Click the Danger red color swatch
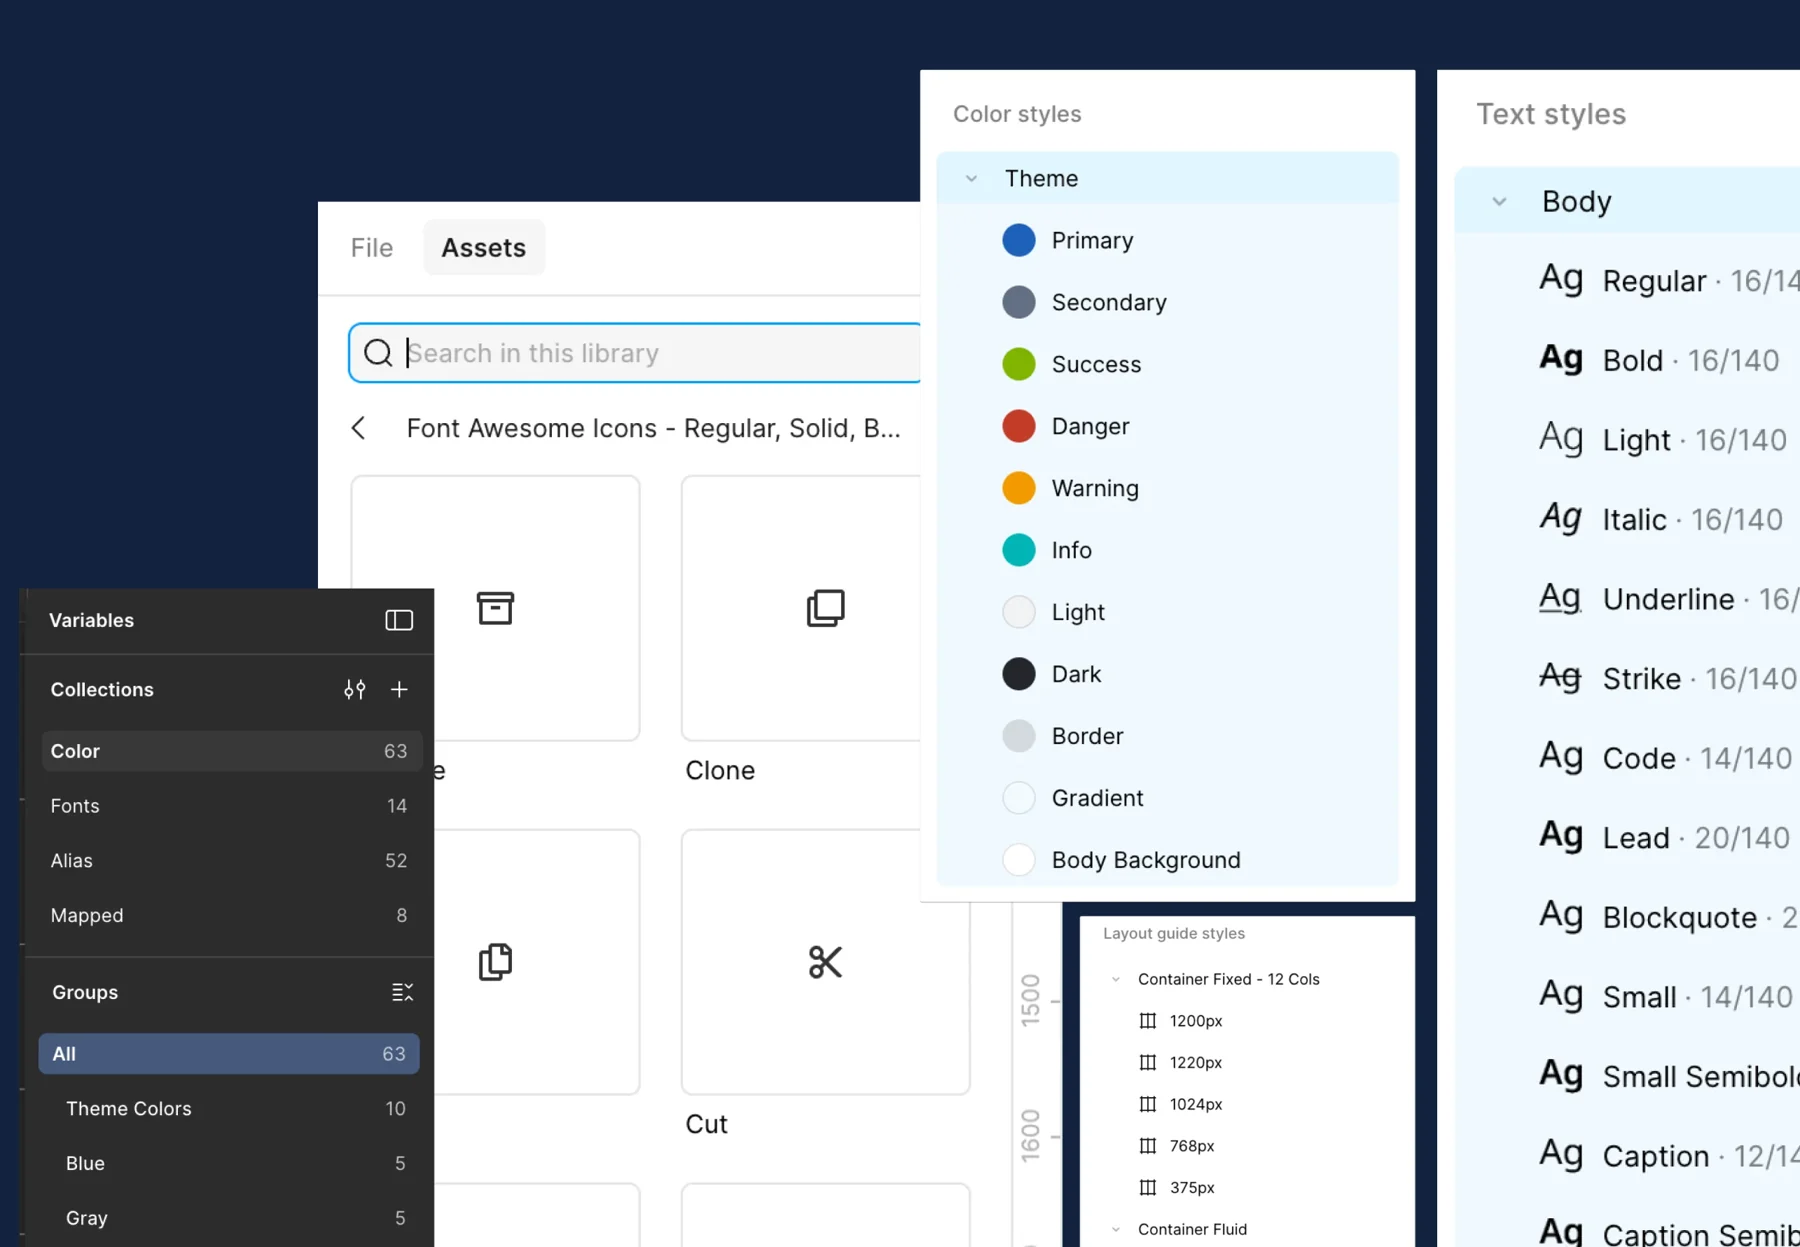The image size is (1800, 1247). pyautogui.click(x=1019, y=426)
